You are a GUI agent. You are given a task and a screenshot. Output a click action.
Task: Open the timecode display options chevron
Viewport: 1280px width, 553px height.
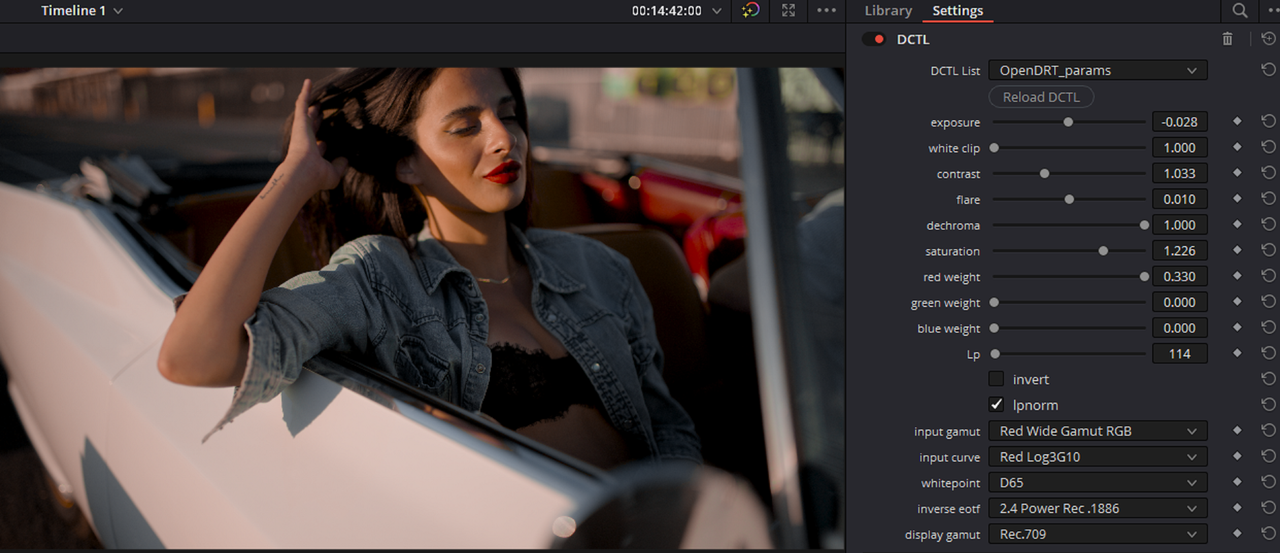[716, 11]
